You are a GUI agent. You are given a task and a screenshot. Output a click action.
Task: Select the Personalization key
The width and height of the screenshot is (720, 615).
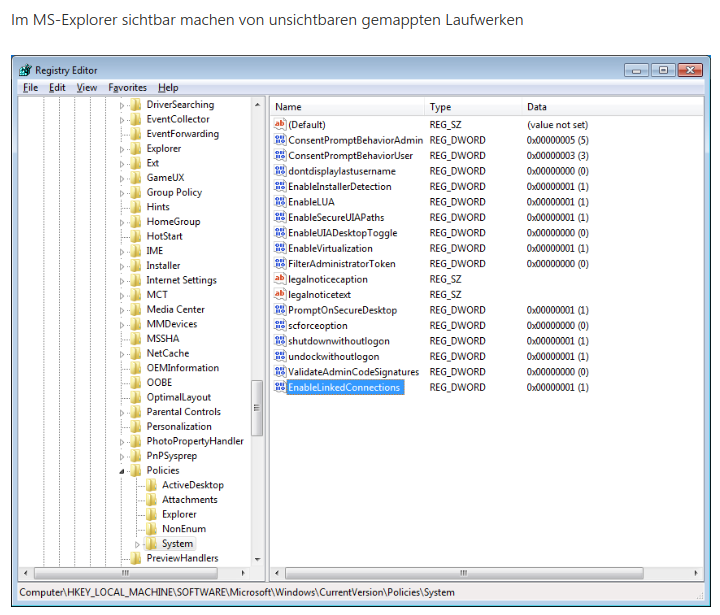[x=179, y=426]
